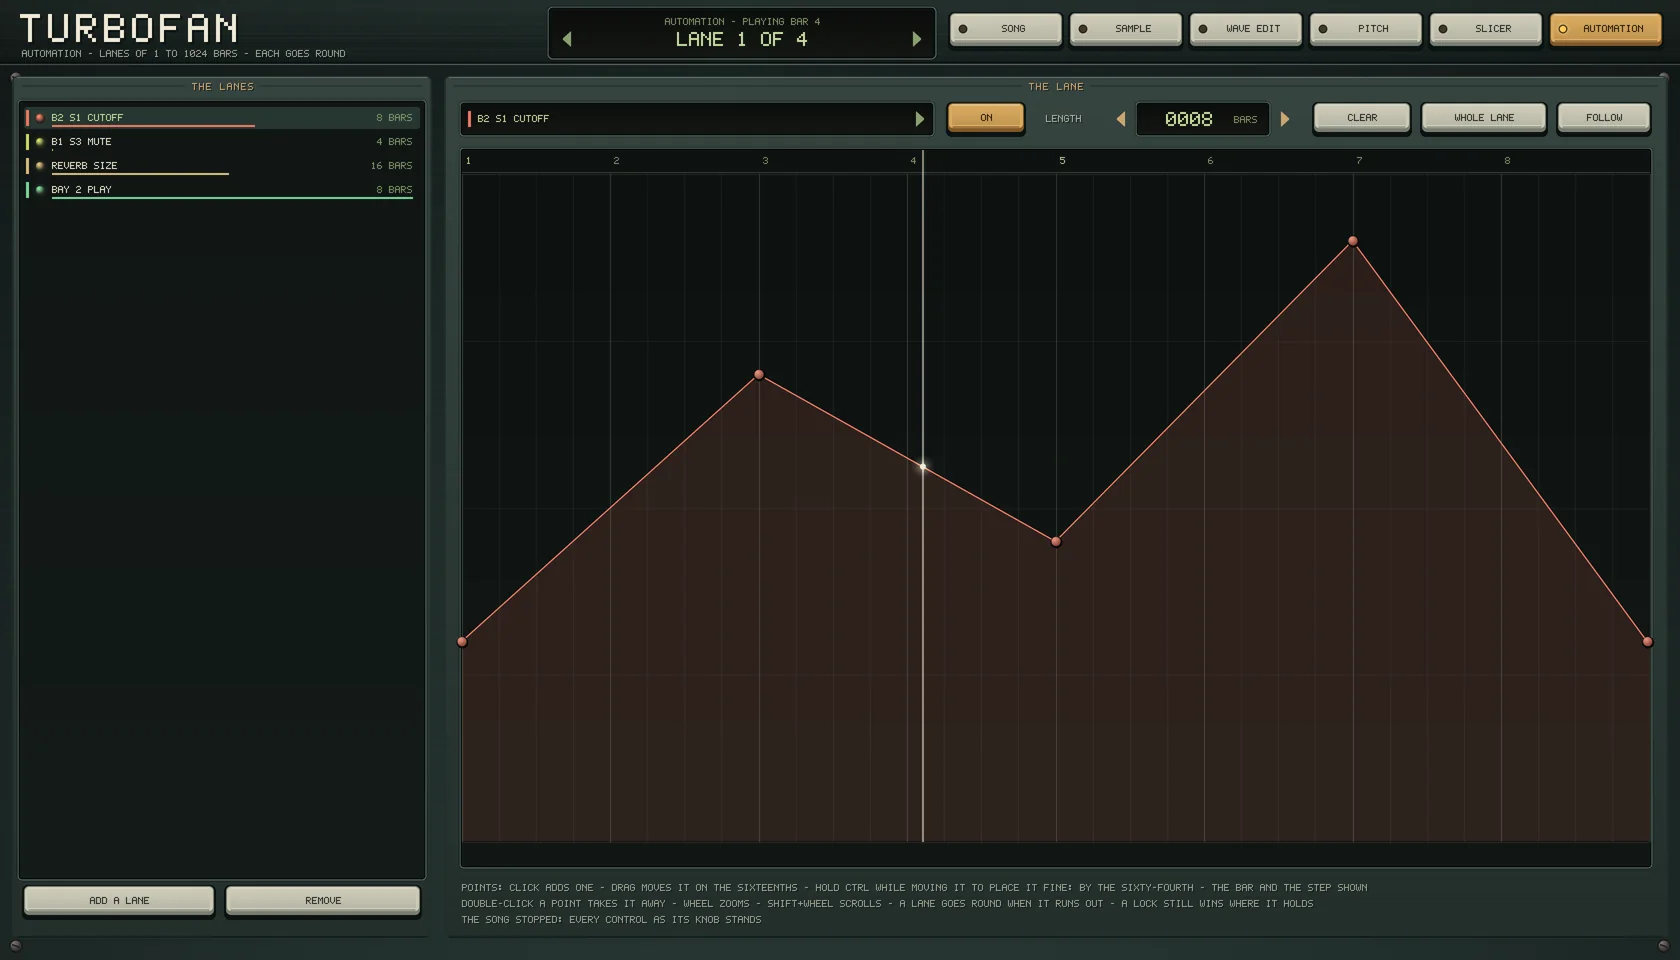The width and height of the screenshot is (1680, 960).
Task: Open the PITCH tab
Action: [x=1365, y=29]
